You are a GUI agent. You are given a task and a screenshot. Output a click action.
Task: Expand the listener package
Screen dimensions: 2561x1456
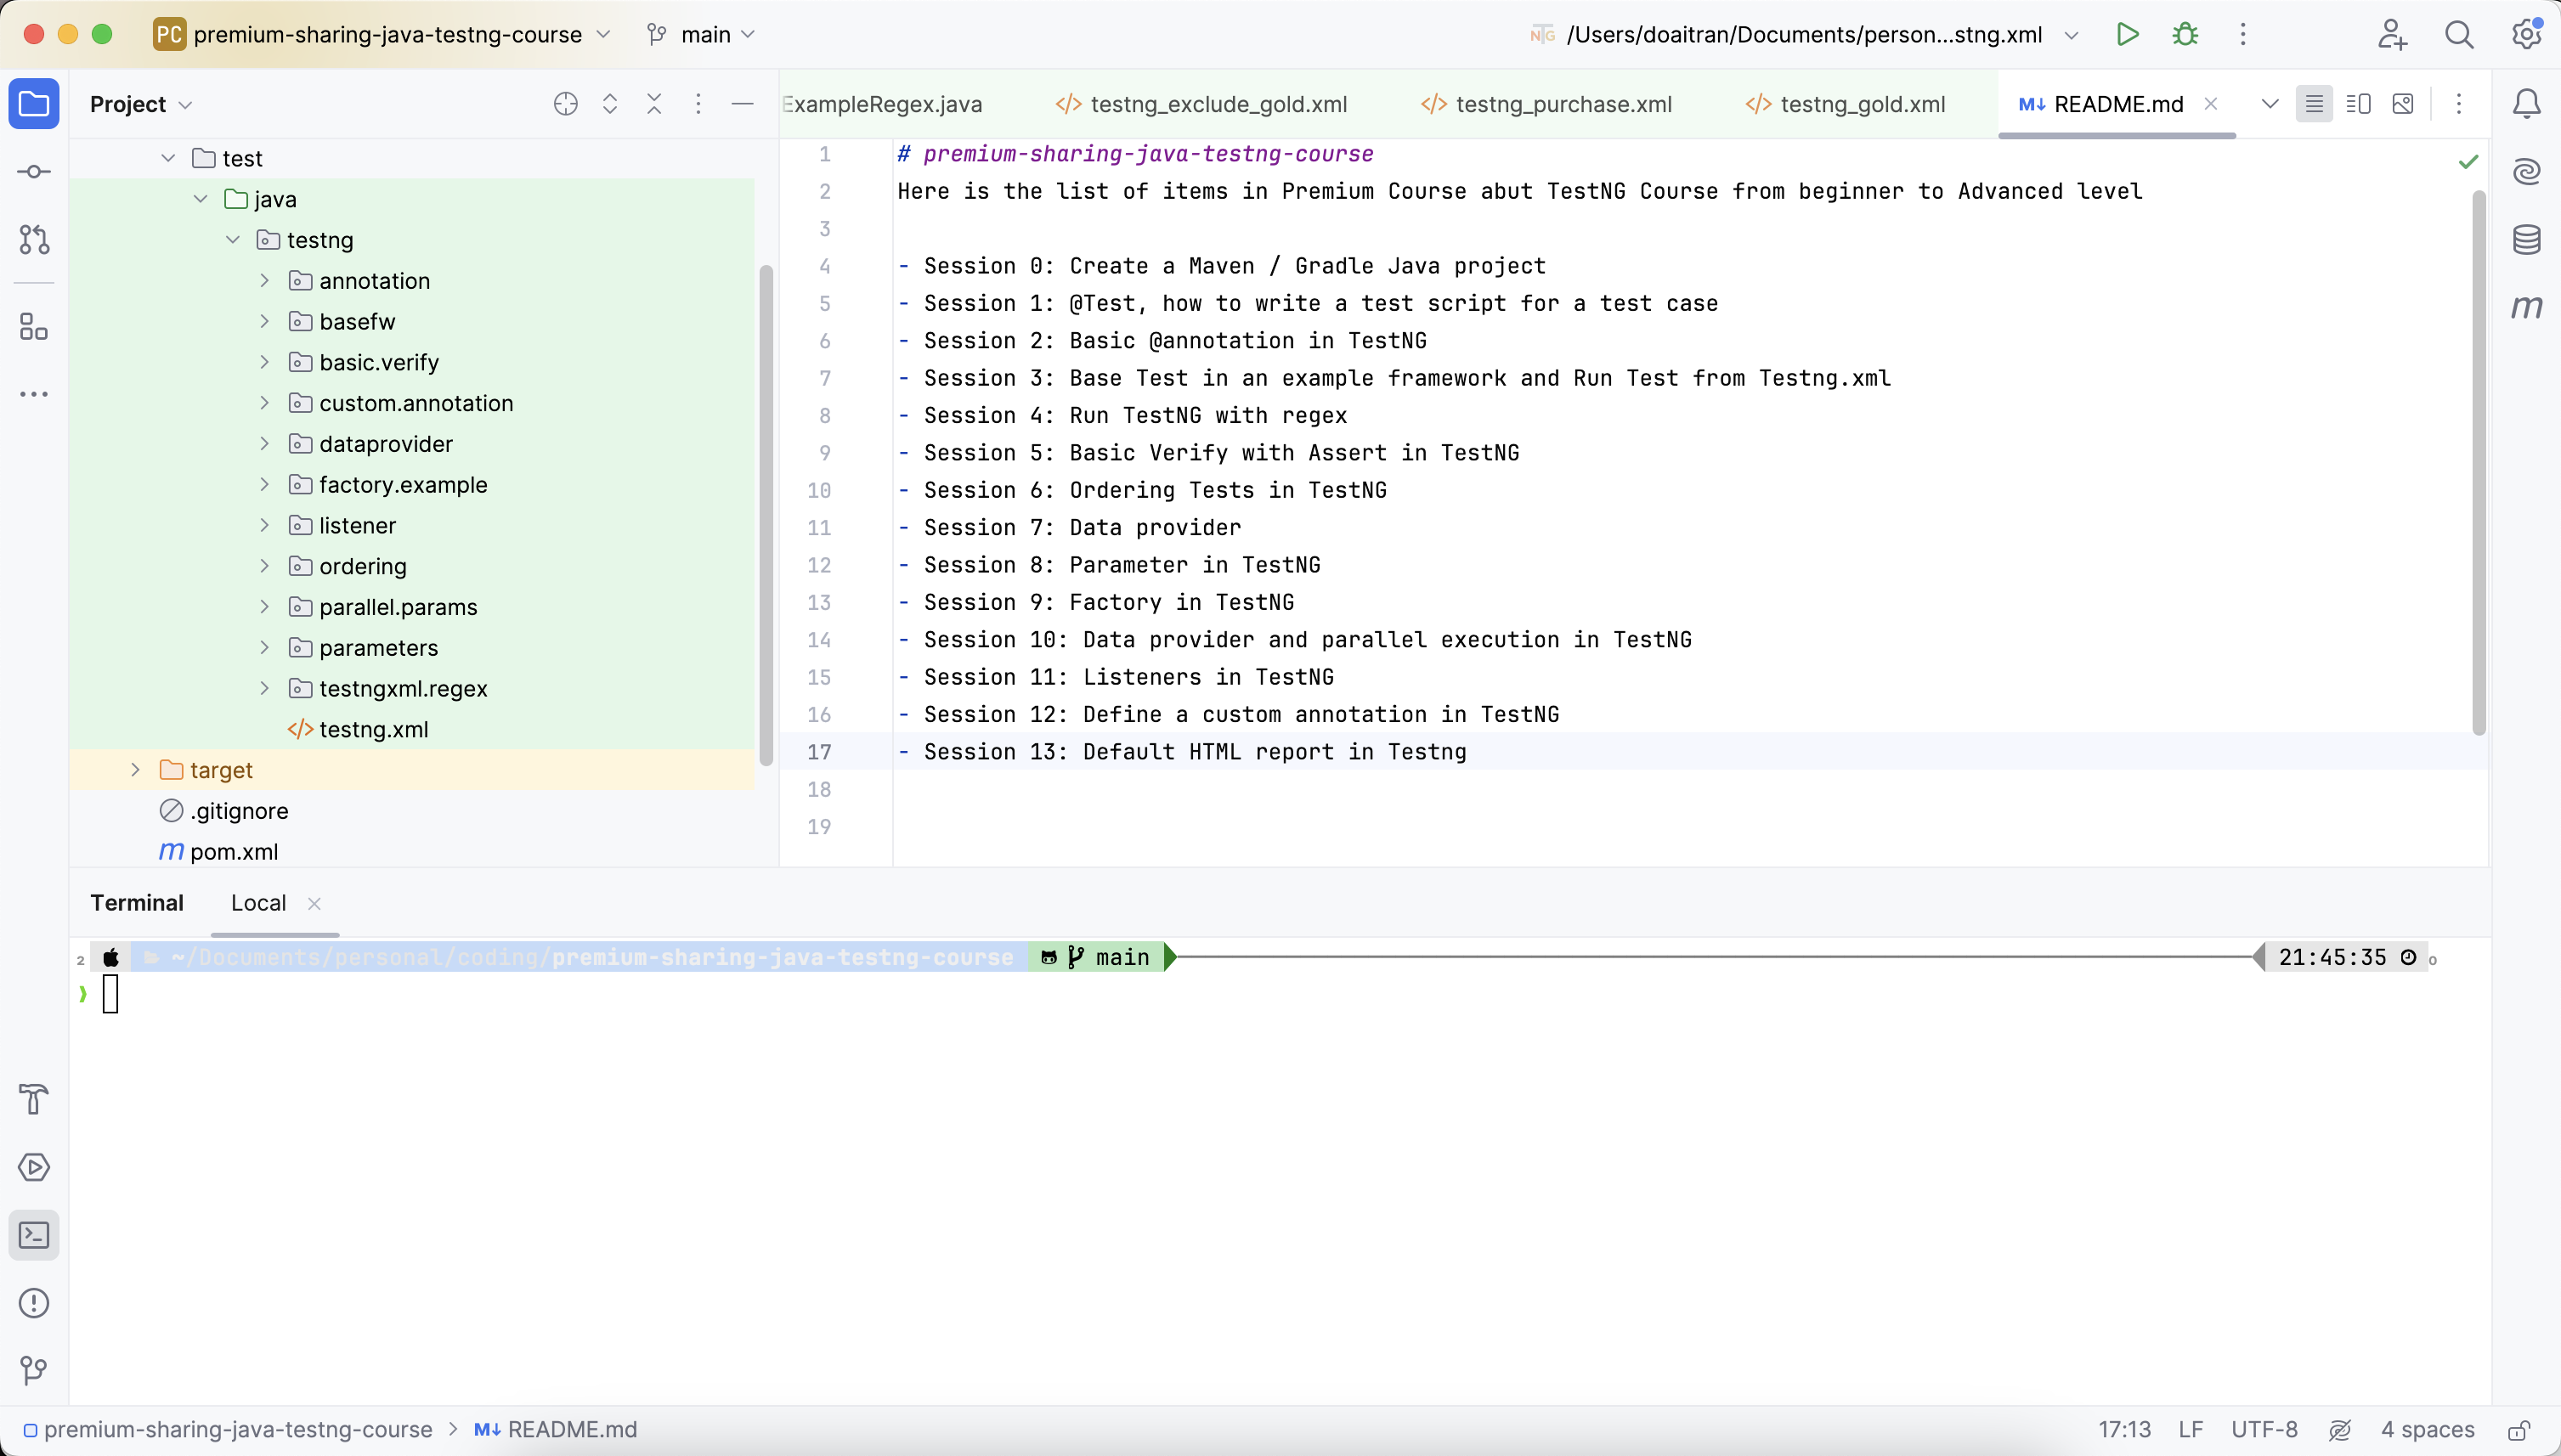point(264,525)
